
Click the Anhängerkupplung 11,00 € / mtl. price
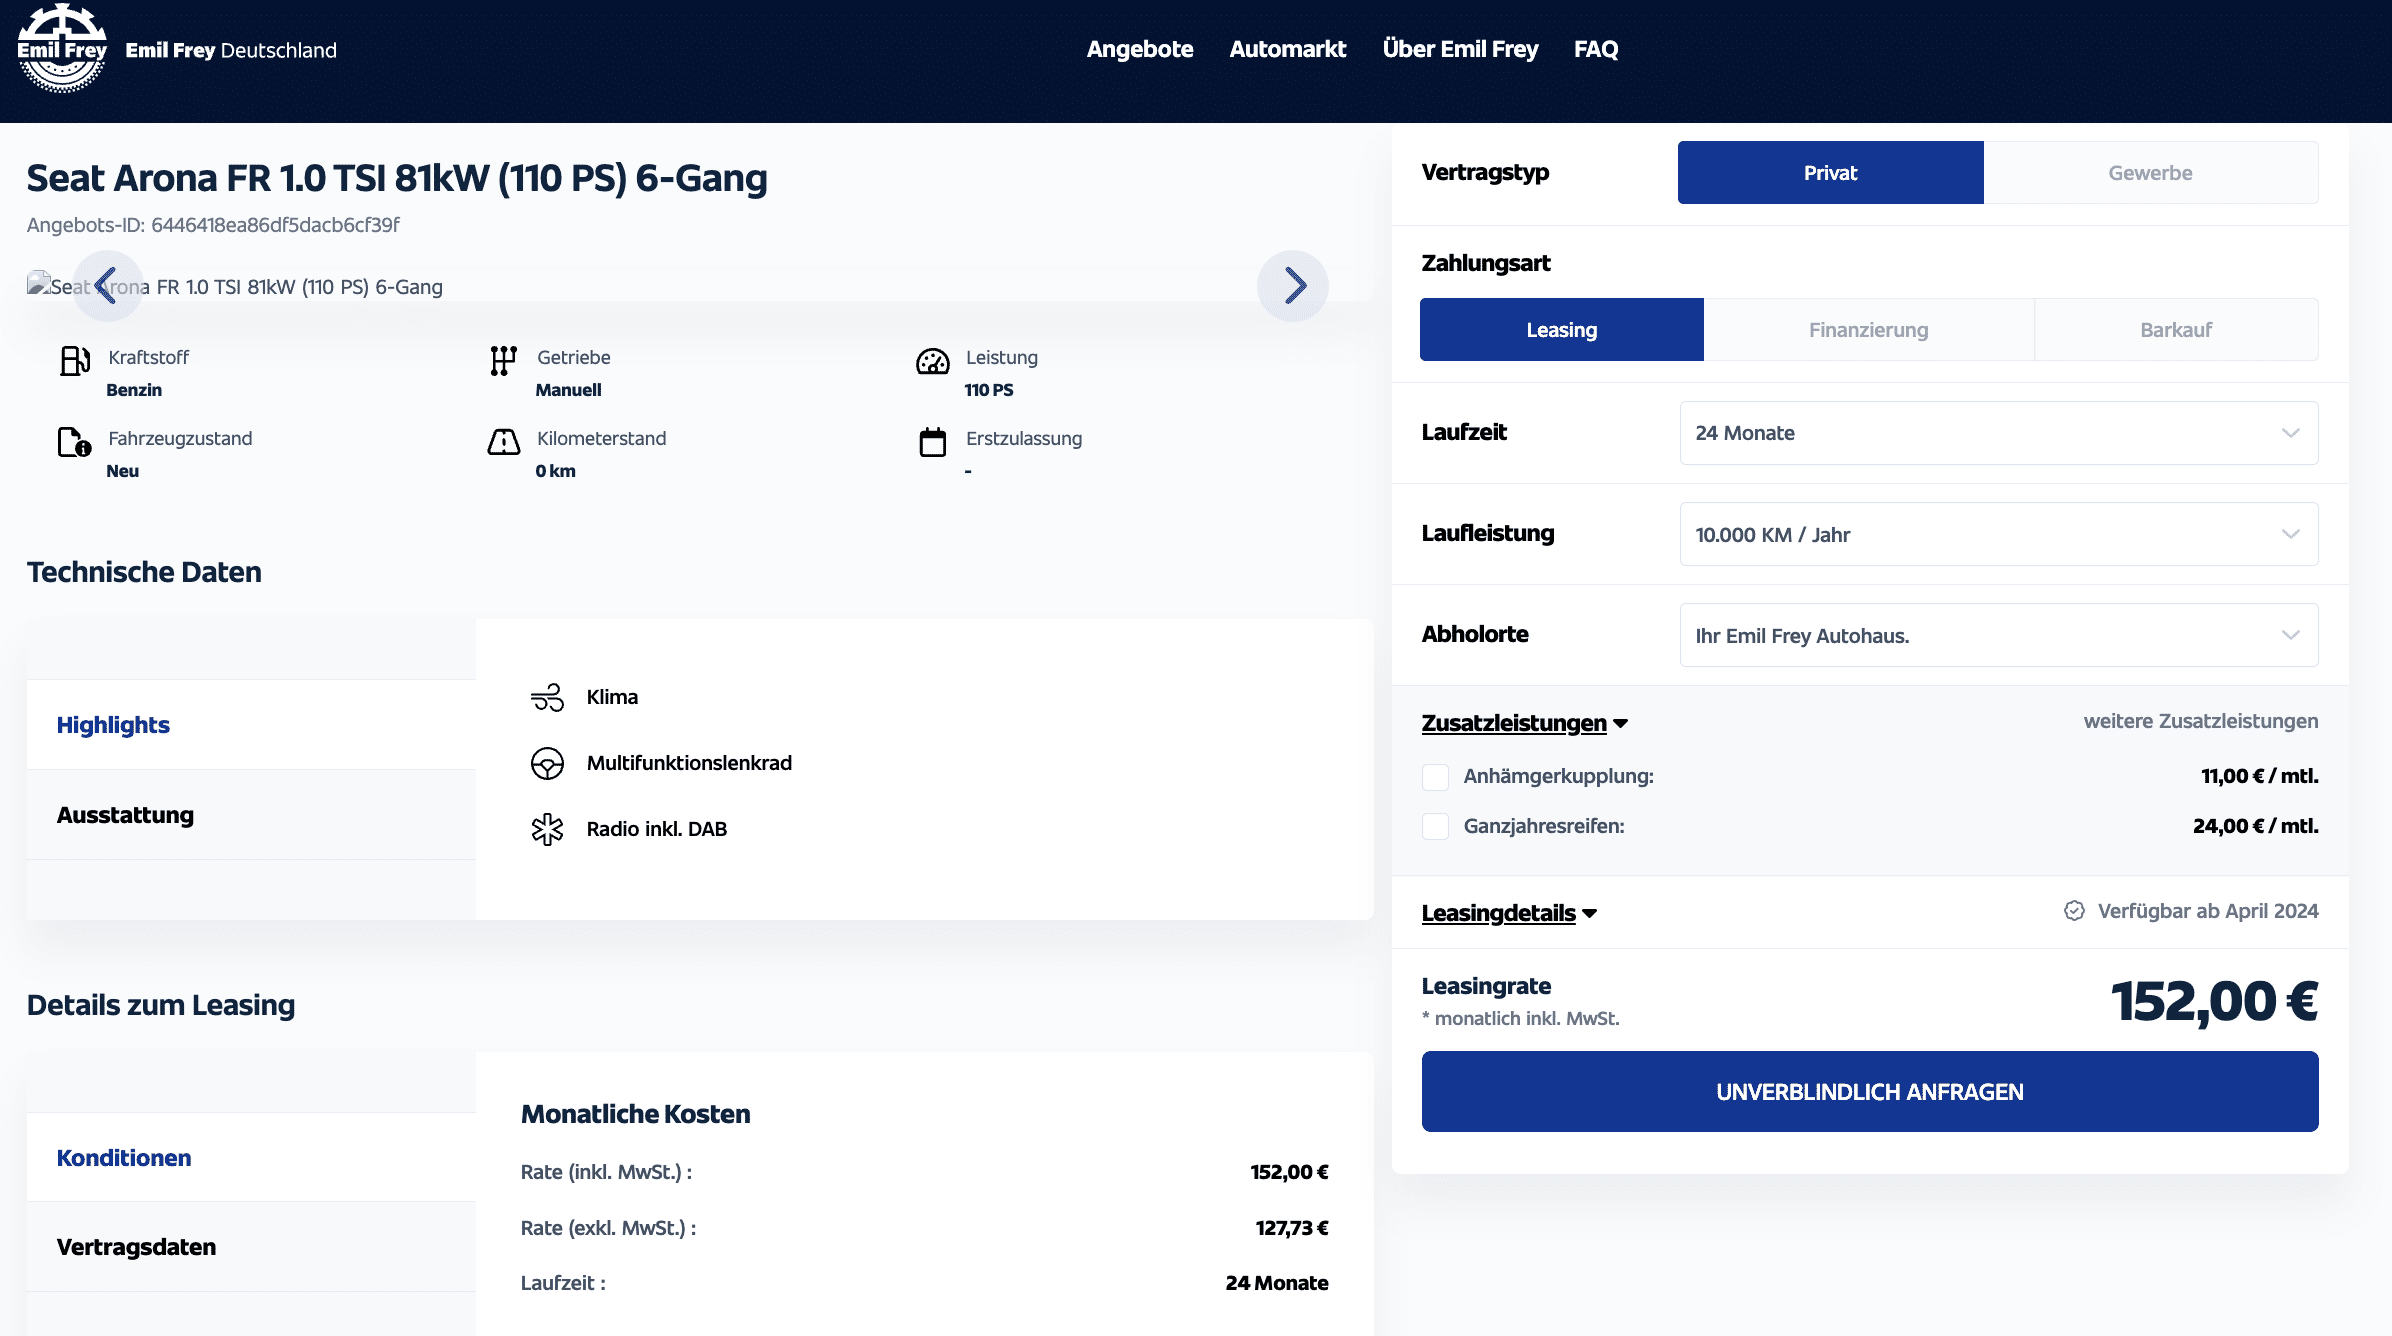point(2259,776)
